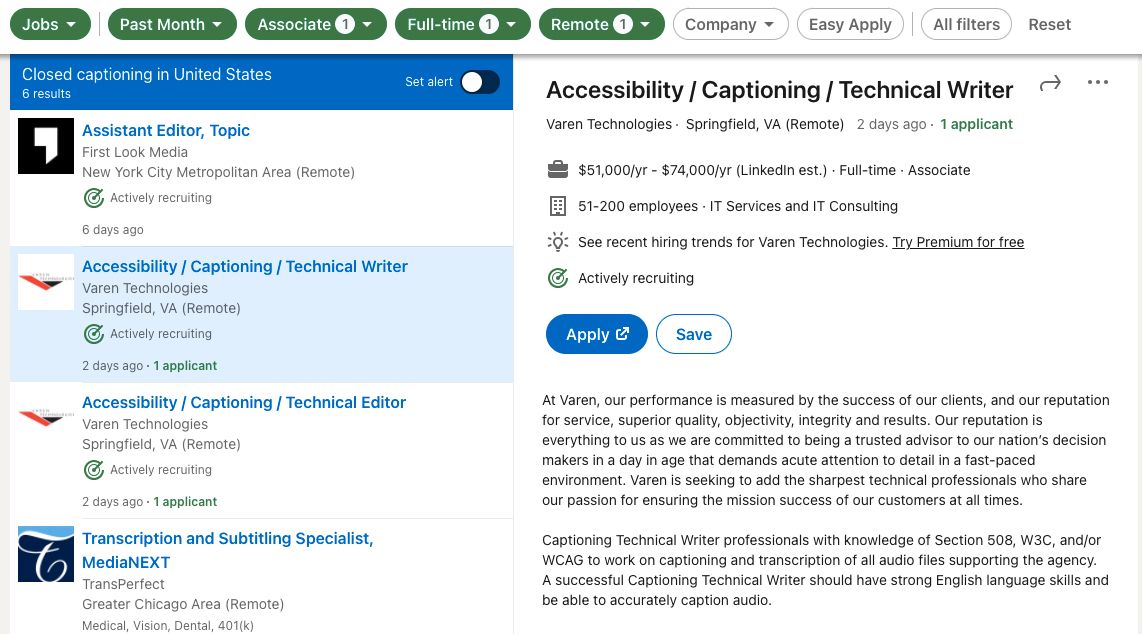Toggle the Remote filter pill
This screenshot has width=1142, height=634.
click(601, 22)
